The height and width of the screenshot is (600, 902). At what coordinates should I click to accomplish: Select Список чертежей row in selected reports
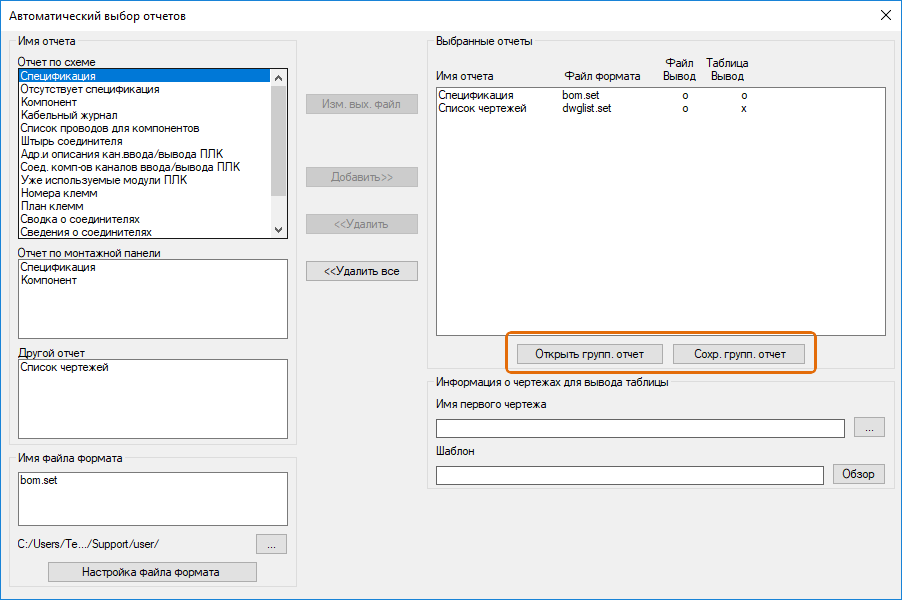pyautogui.click(x=482, y=108)
